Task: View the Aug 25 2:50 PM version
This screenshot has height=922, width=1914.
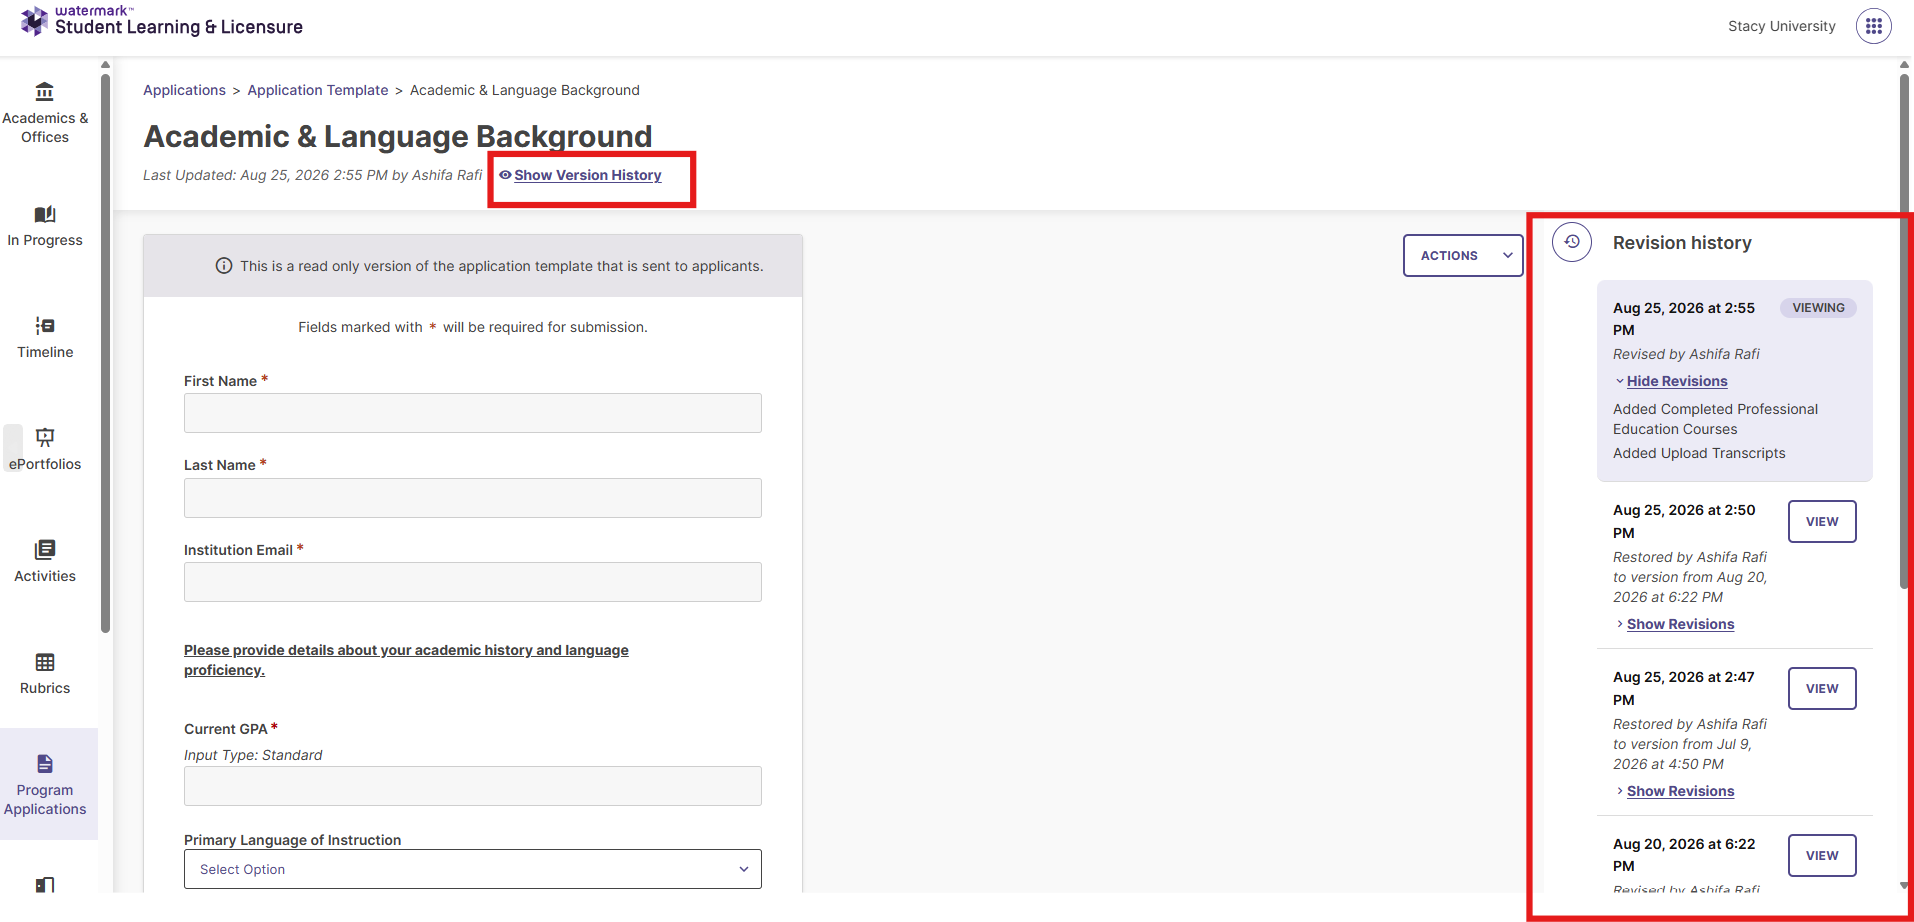Action: (1822, 521)
